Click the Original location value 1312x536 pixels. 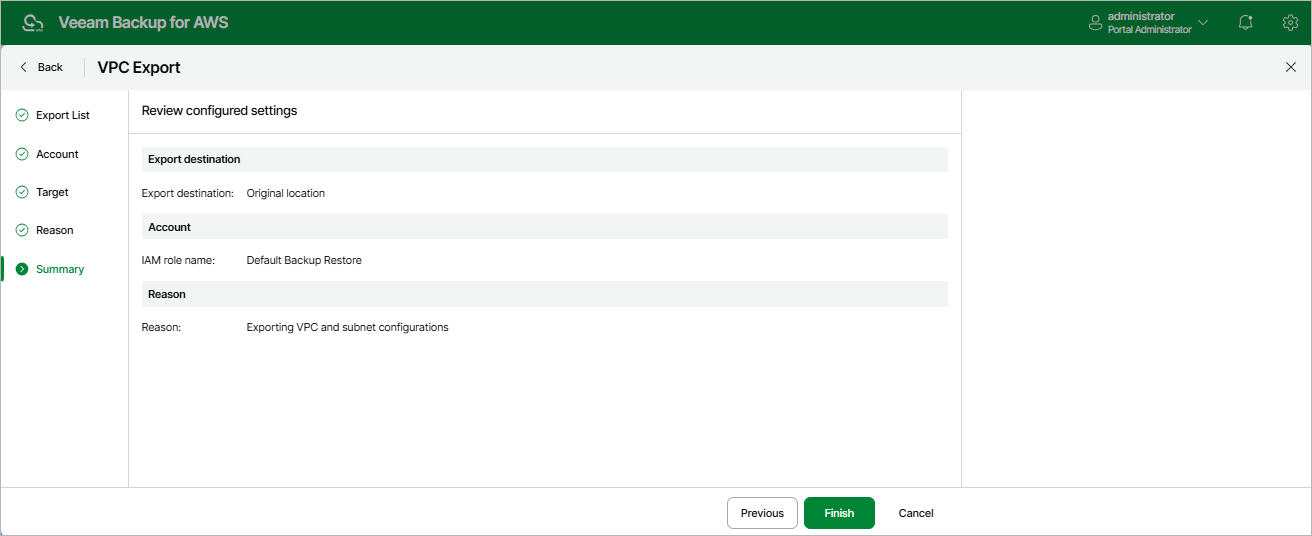pos(286,193)
